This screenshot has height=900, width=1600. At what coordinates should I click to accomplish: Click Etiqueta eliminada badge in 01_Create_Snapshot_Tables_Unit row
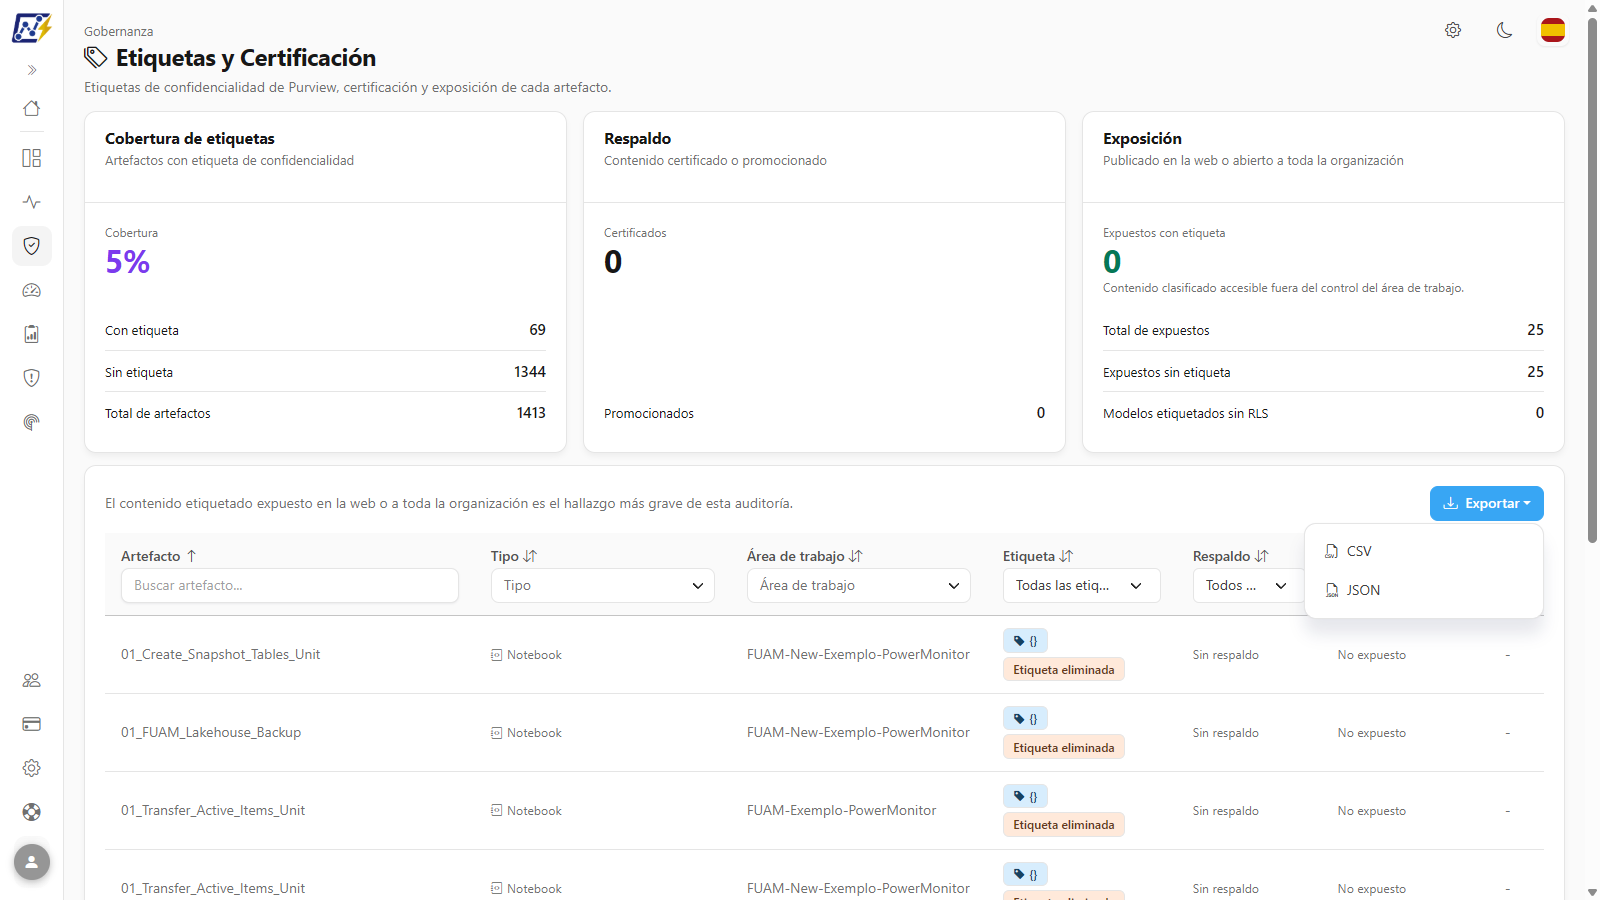1064,670
